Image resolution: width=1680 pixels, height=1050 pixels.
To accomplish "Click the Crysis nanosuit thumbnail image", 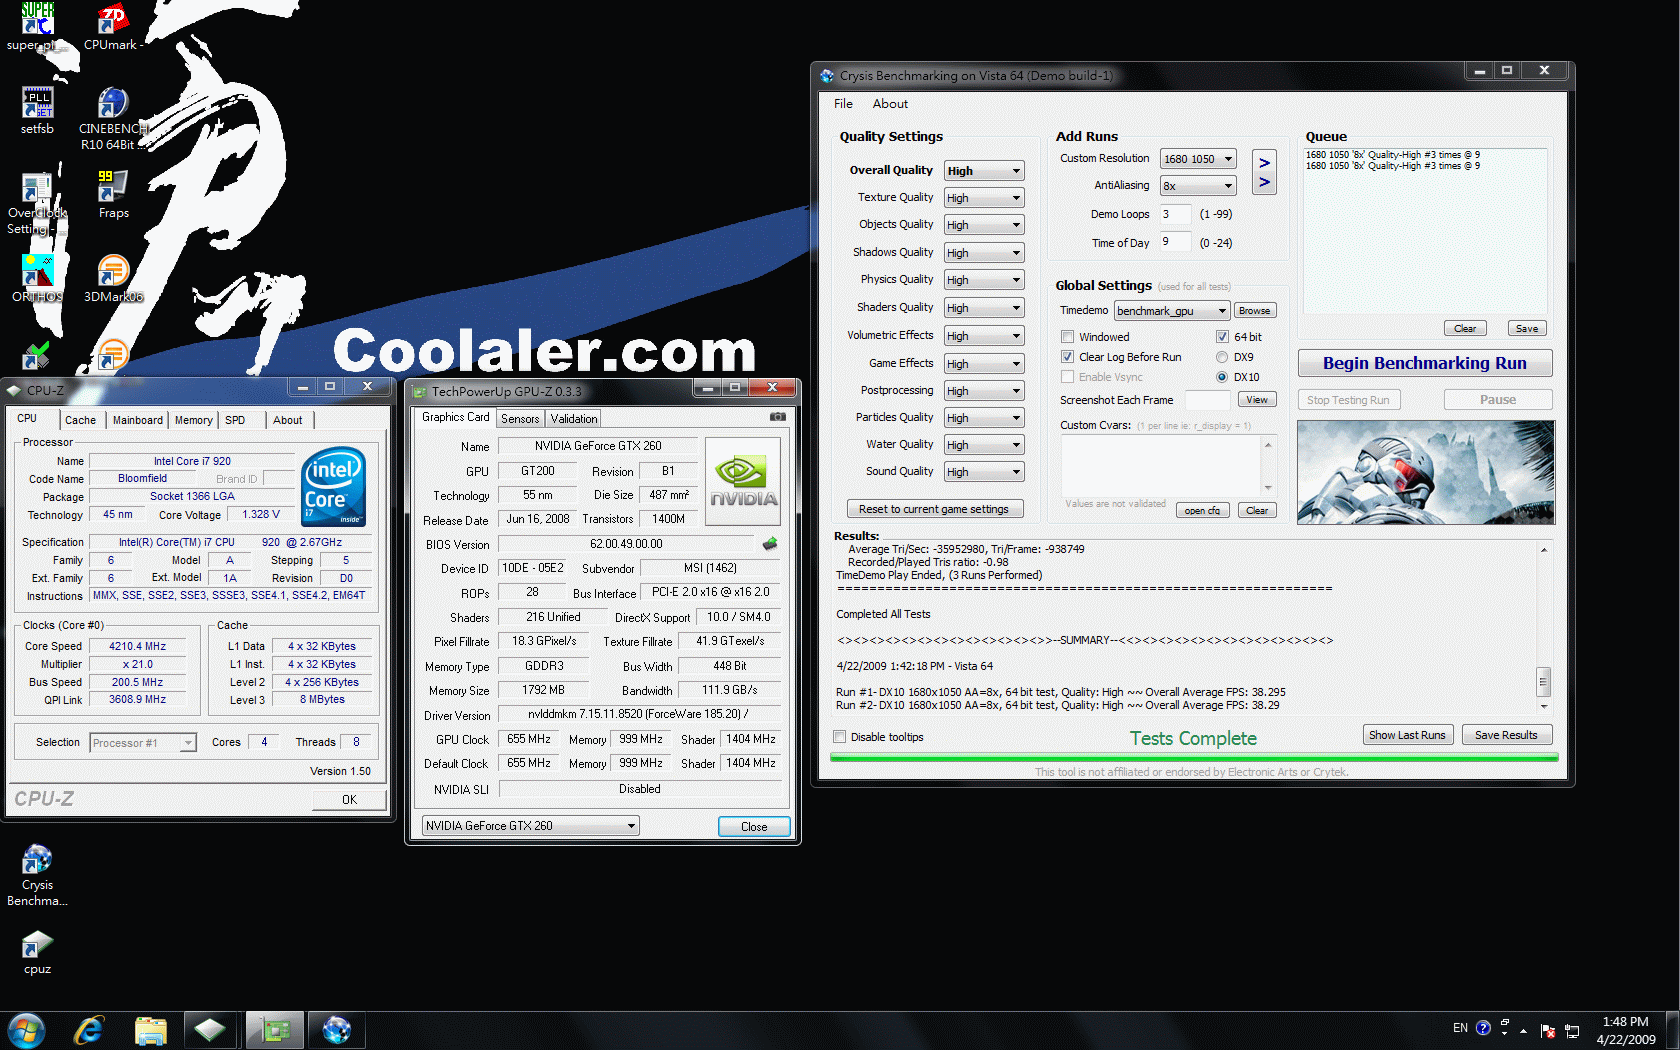I will click(x=1426, y=472).
